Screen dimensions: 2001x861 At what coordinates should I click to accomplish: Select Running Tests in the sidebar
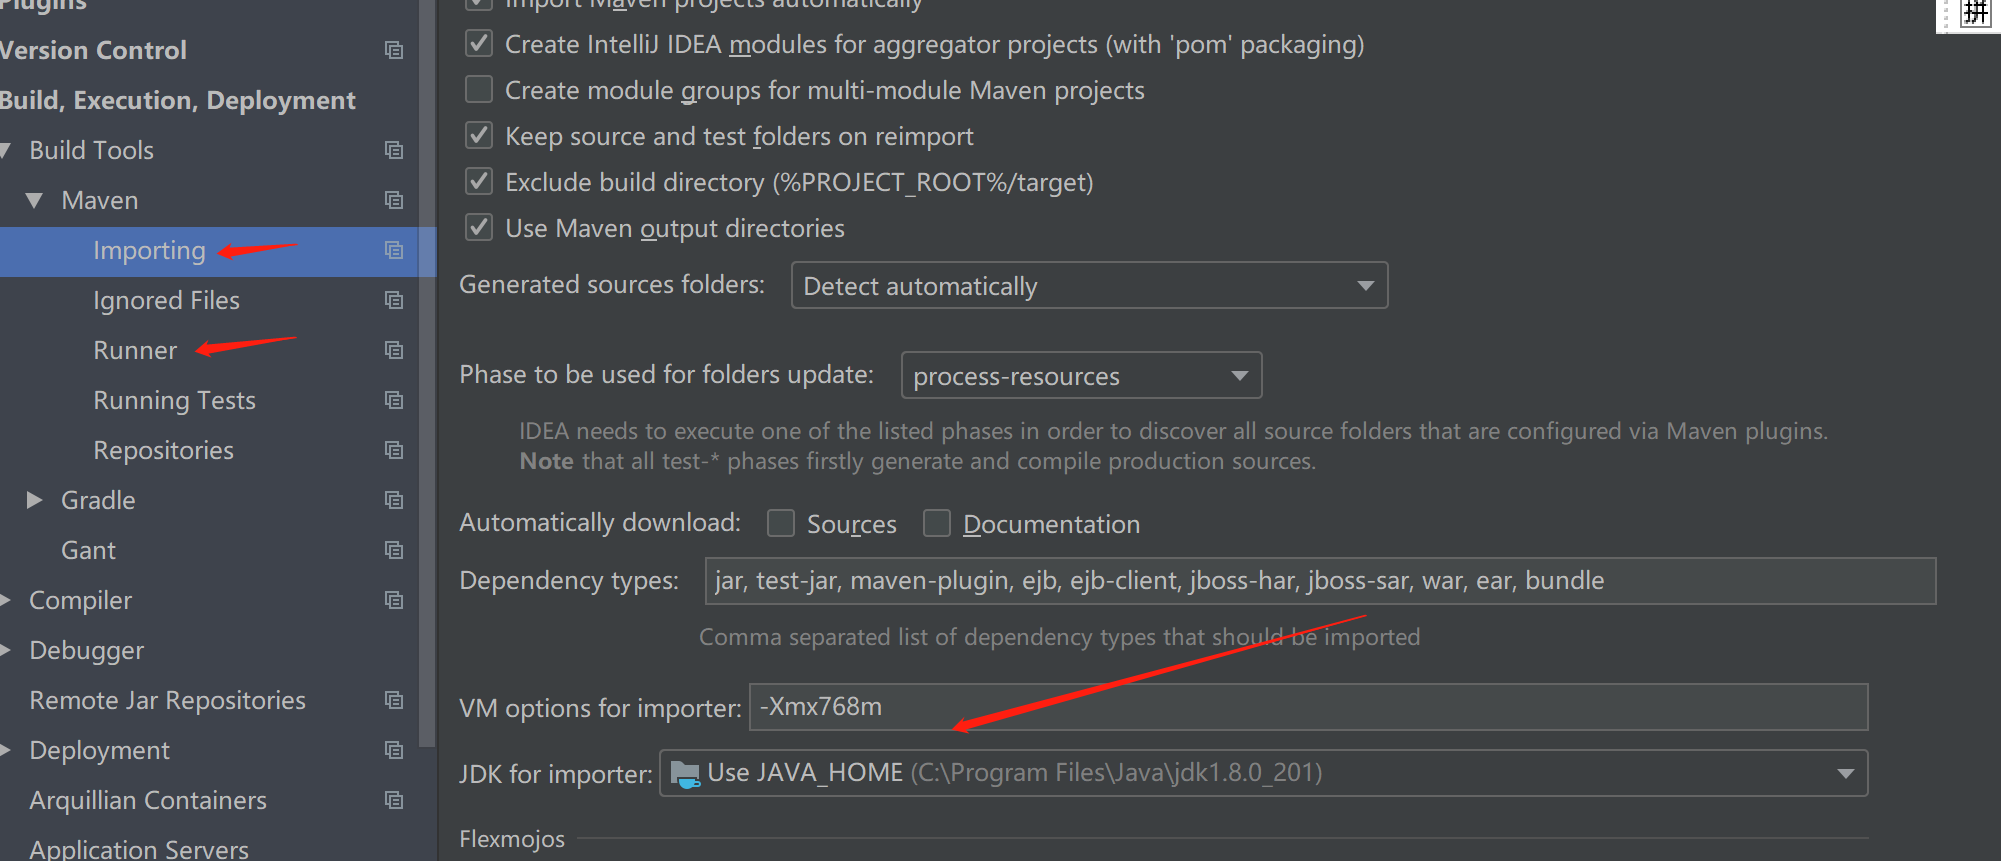click(174, 400)
